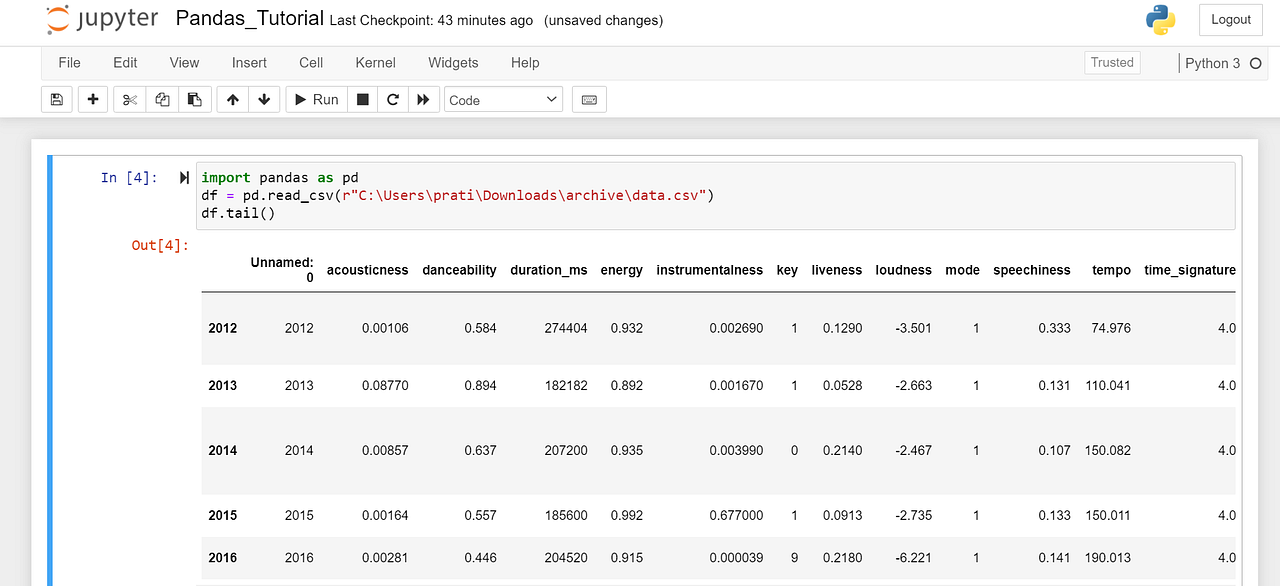This screenshot has width=1280, height=586.
Task: Paste cell from clipboard
Action: click(x=195, y=99)
